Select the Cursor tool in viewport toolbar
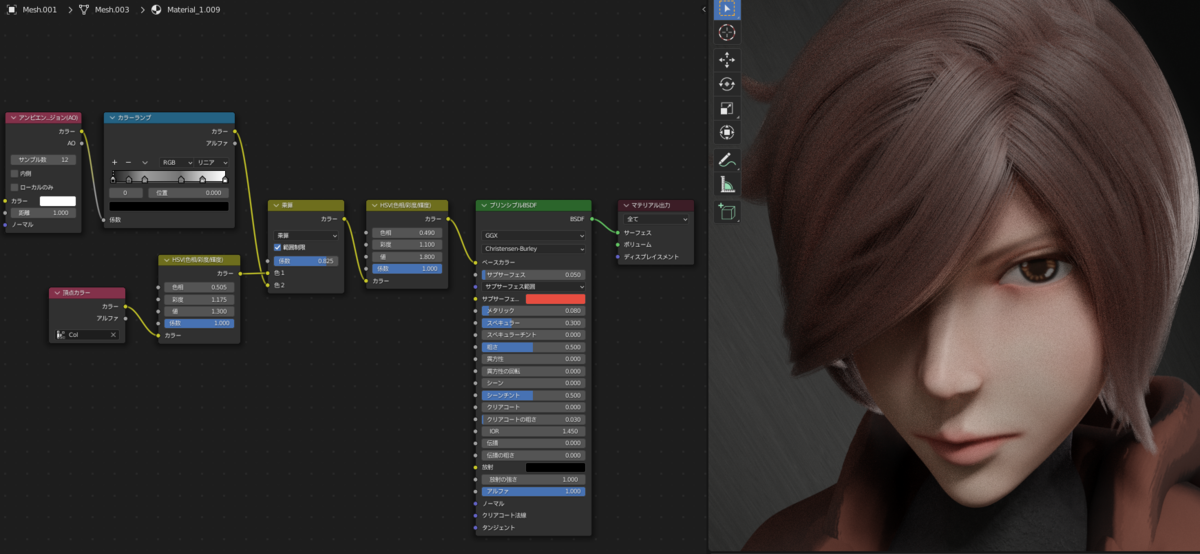This screenshot has height=554, width=1200. click(x=727, y=33)
